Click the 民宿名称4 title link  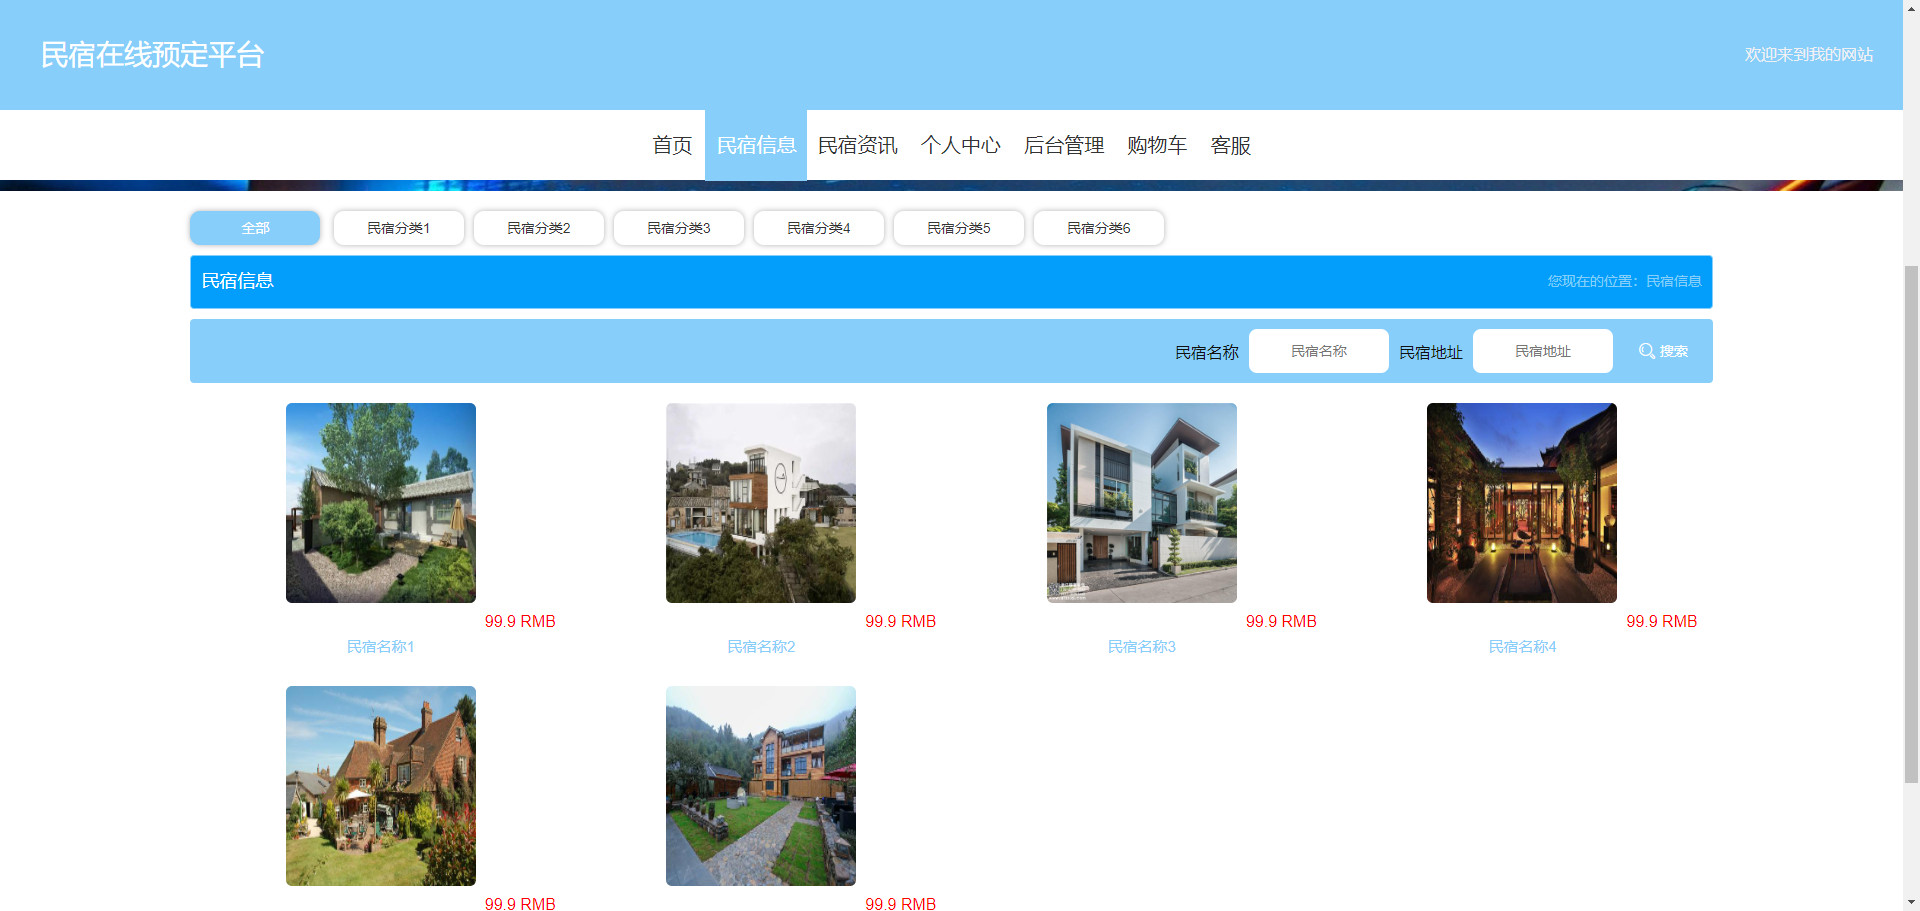point(1522,647)
